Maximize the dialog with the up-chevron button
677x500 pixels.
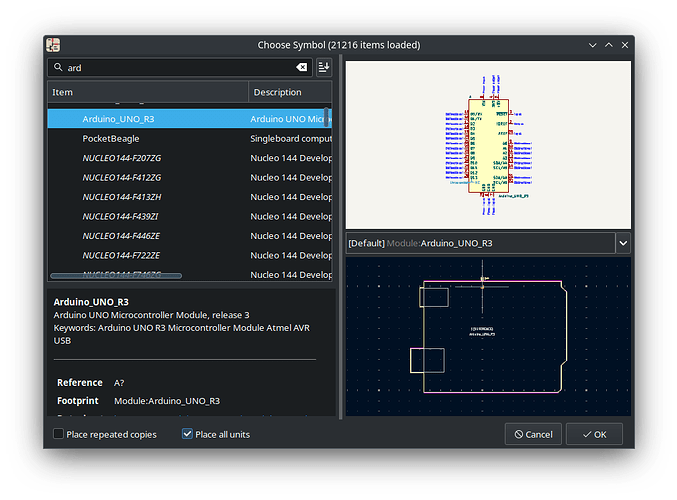point(609,45)
